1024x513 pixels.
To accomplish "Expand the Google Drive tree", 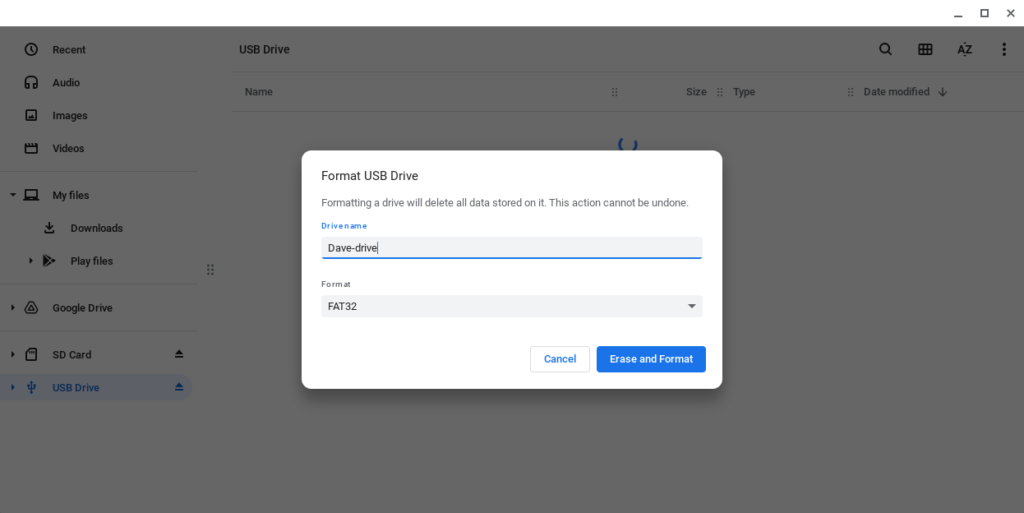I will click(x=12, y=307).
